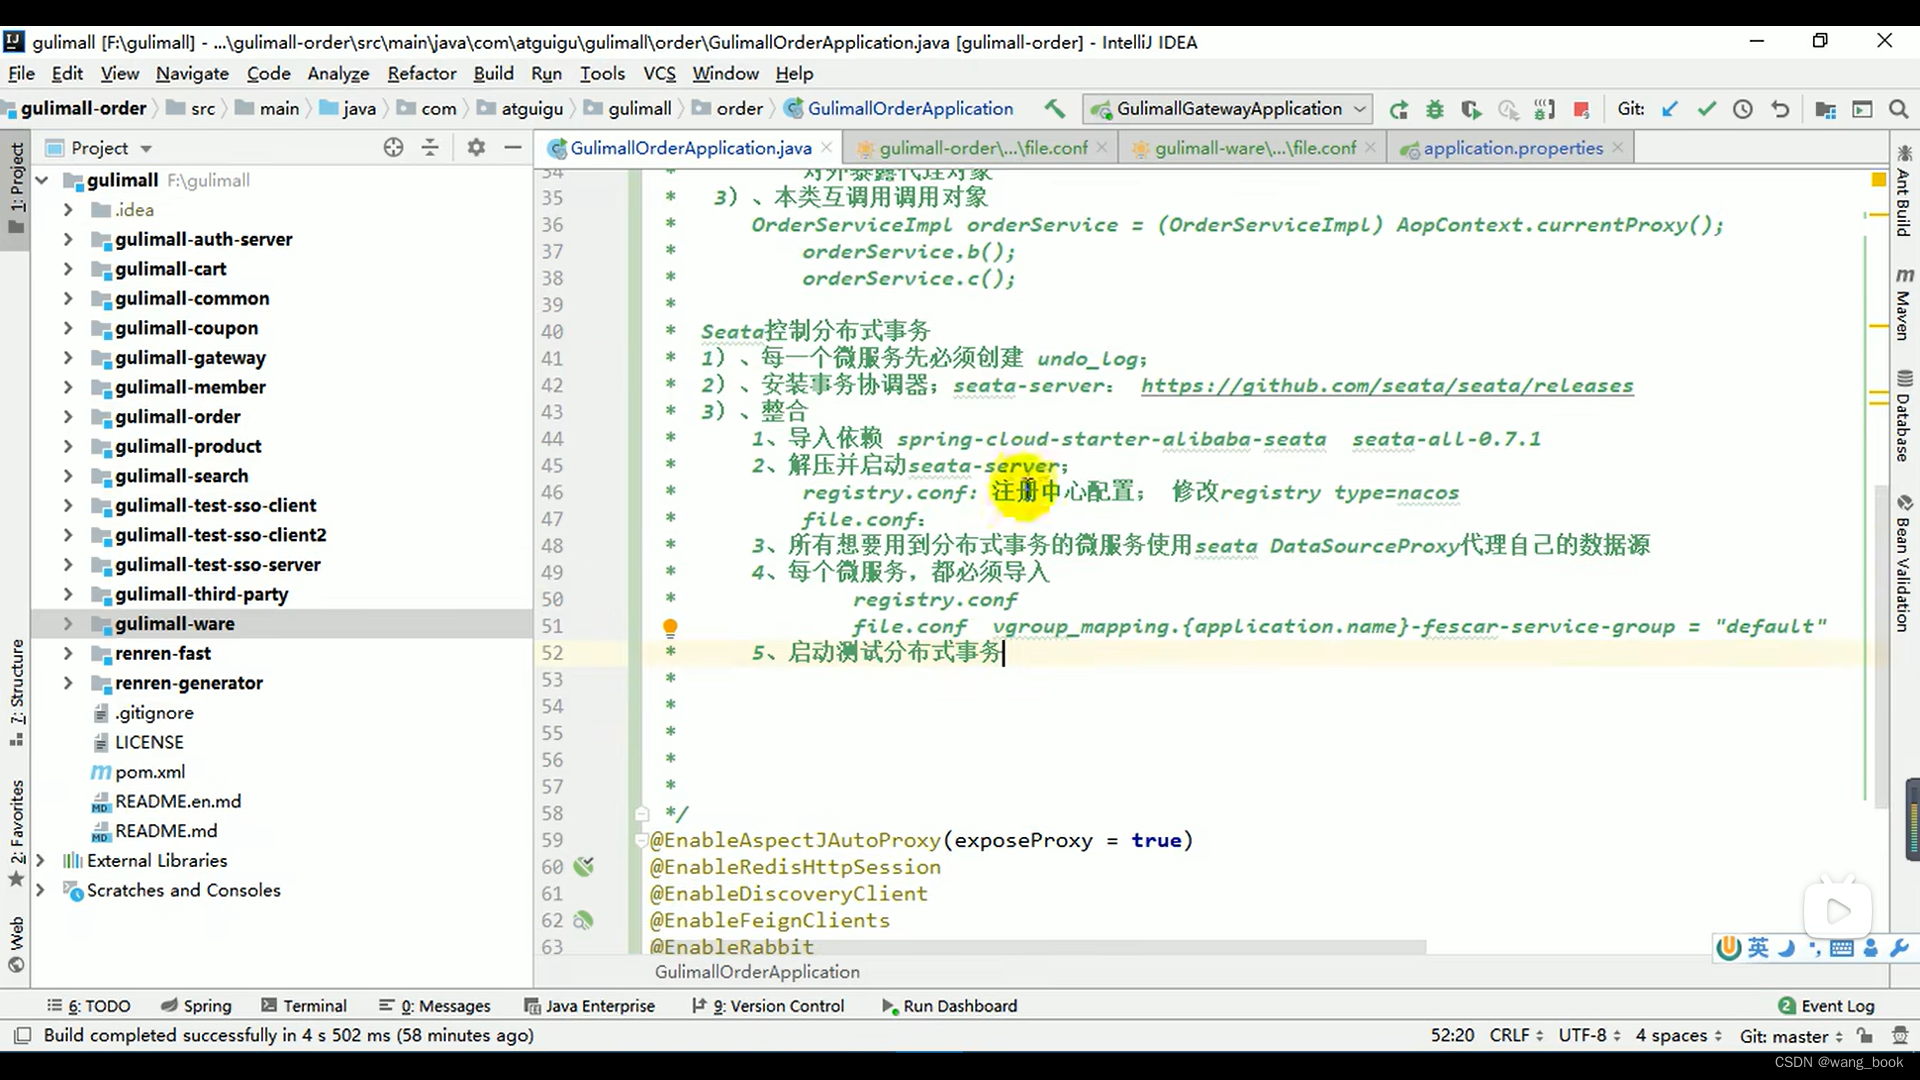Change file encoding UTF-8 in status bar

click(1589, 1036)
